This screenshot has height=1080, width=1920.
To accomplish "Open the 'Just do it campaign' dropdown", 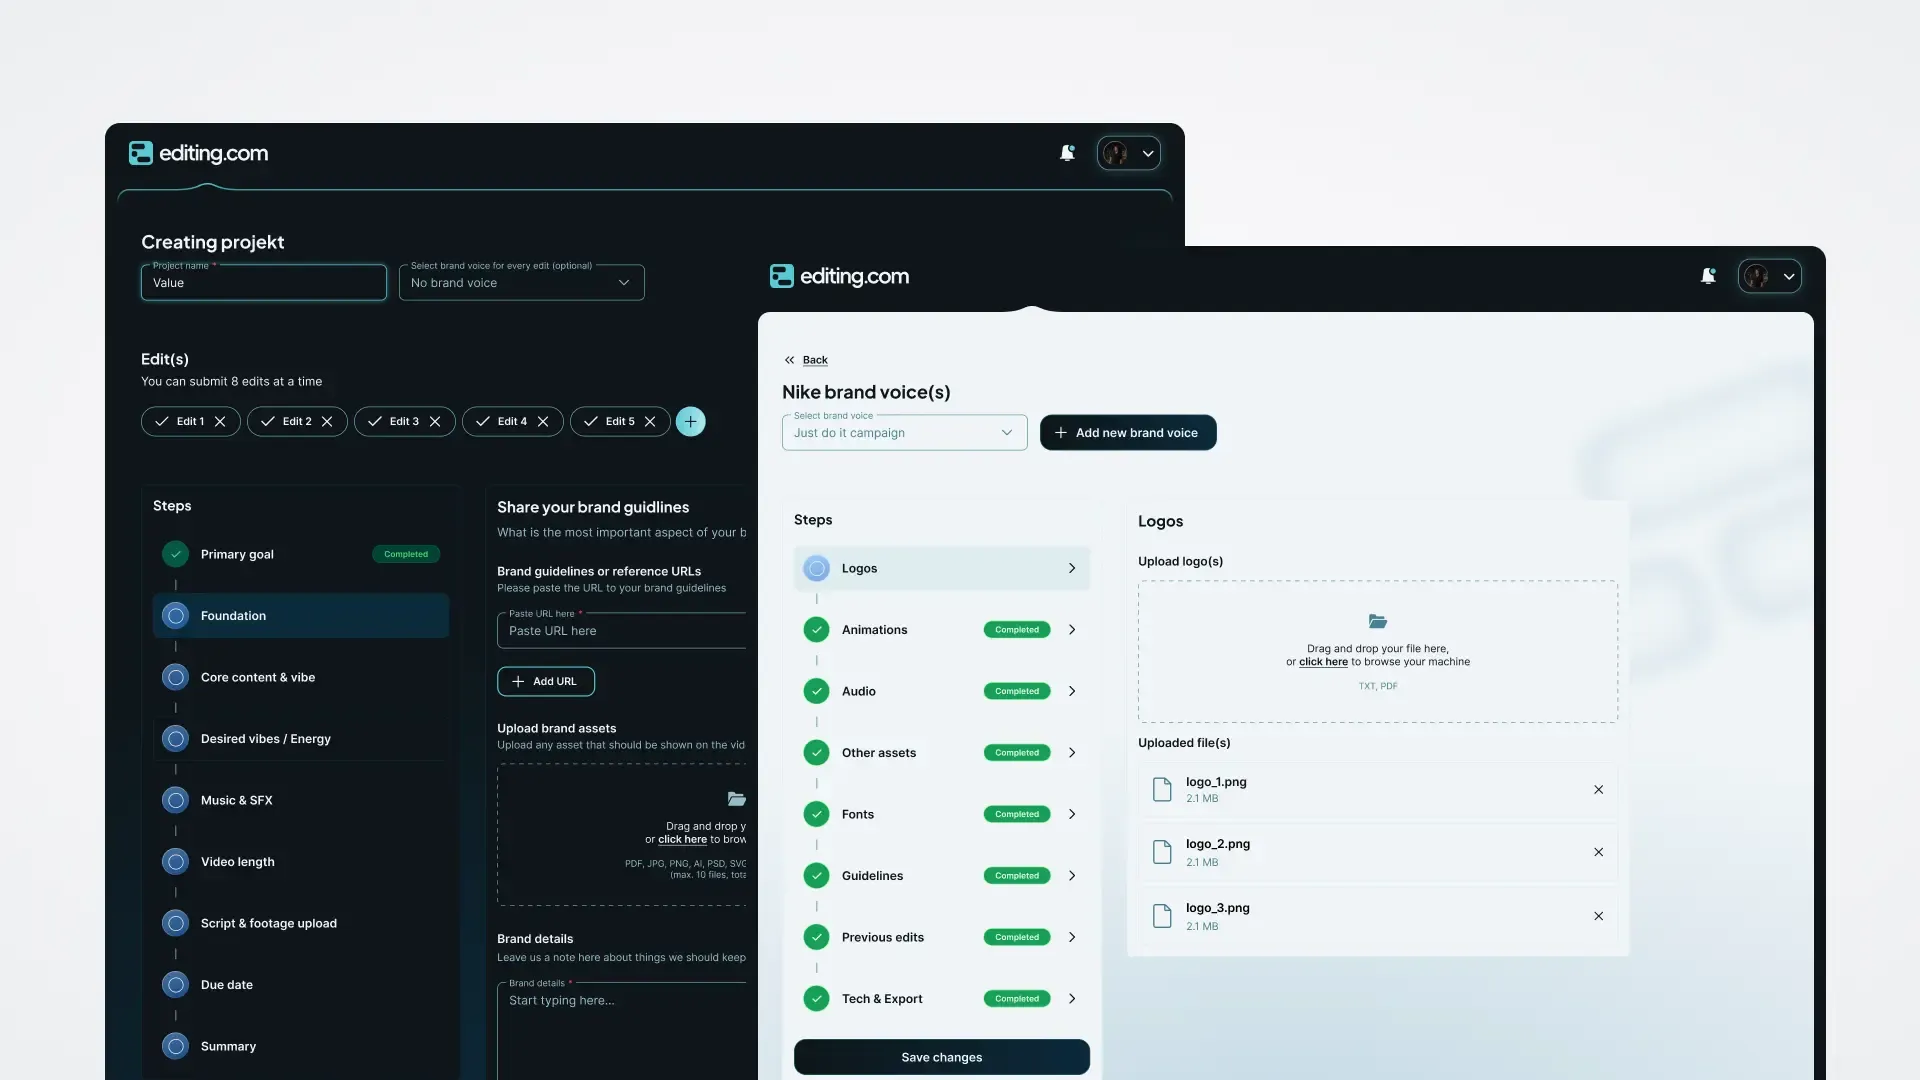I will click(905, 433).
